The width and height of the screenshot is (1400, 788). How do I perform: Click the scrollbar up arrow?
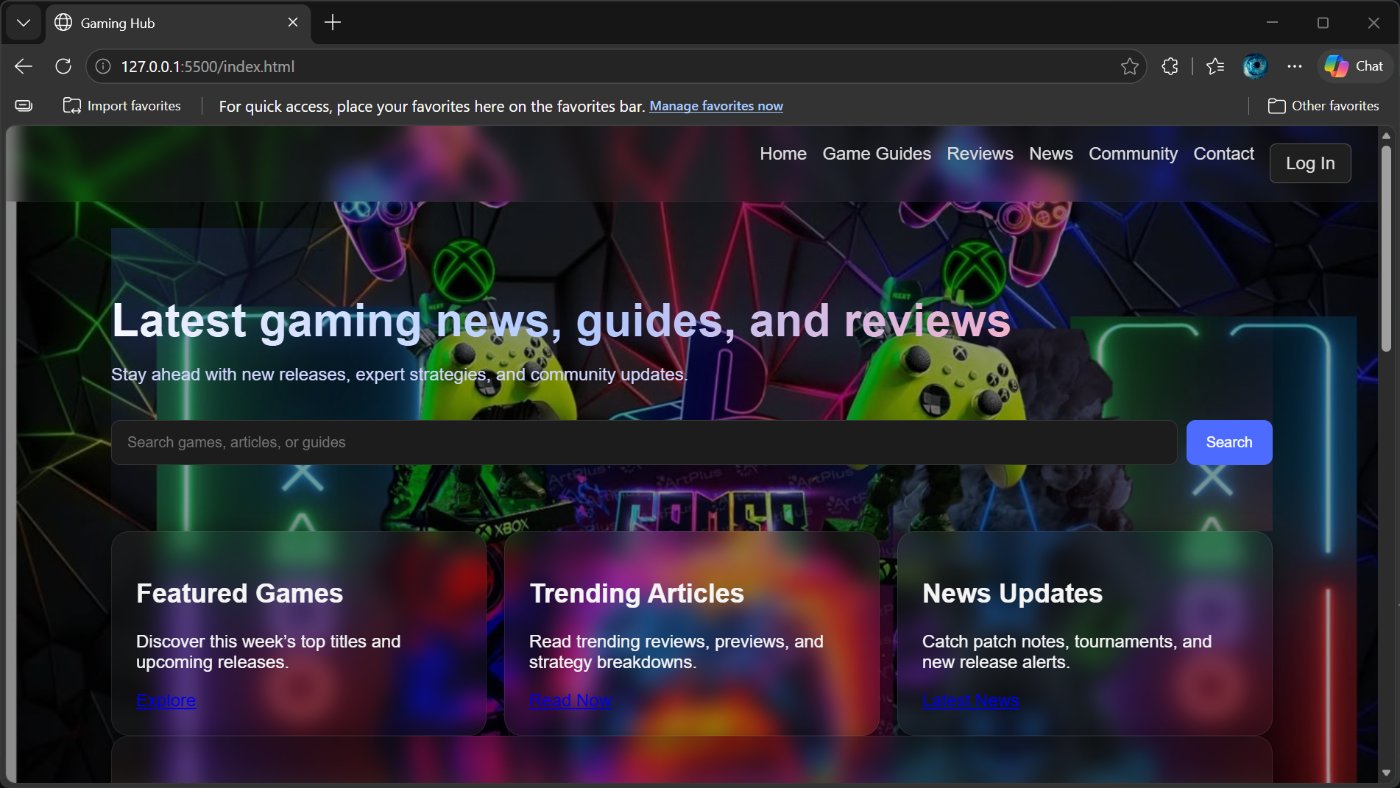pos(1386,135)
